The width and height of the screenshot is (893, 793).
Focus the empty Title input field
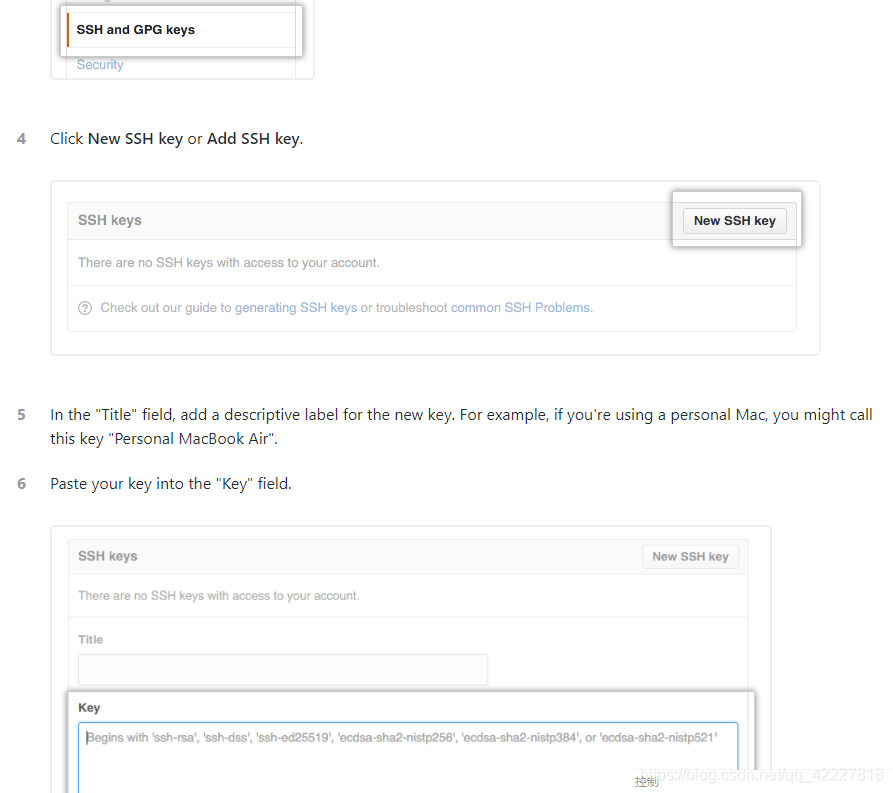click(283, 669)
